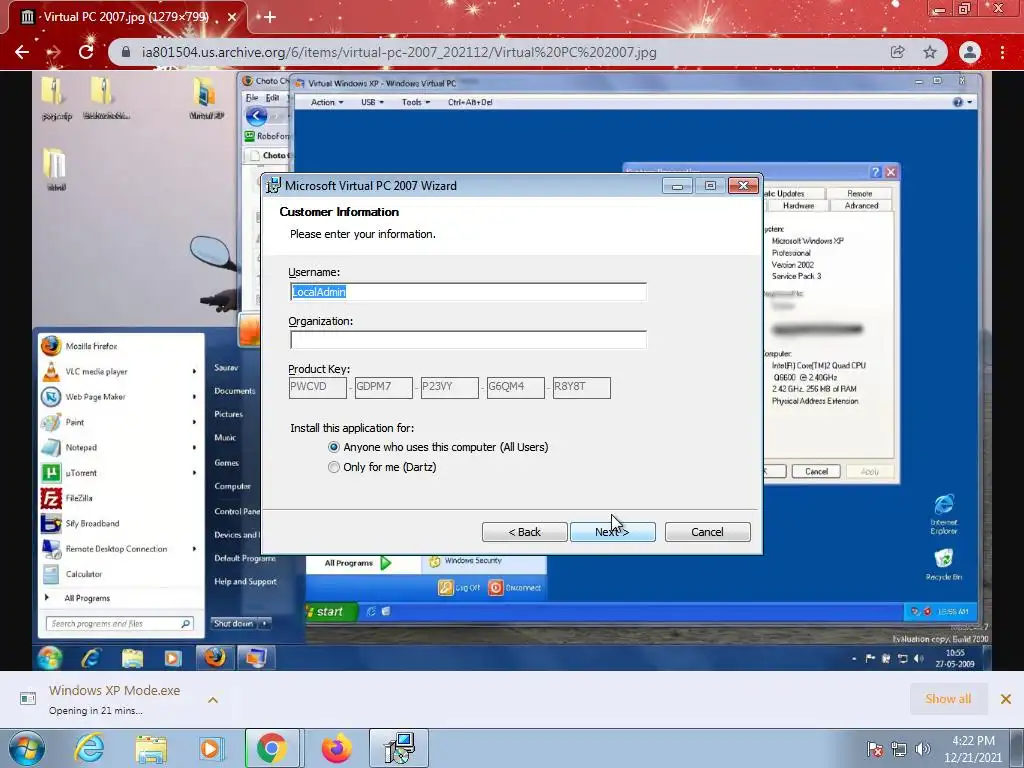Click the Recycle Bin on XP desktop
Viewport: 1024px width, 768px height.
944,564
